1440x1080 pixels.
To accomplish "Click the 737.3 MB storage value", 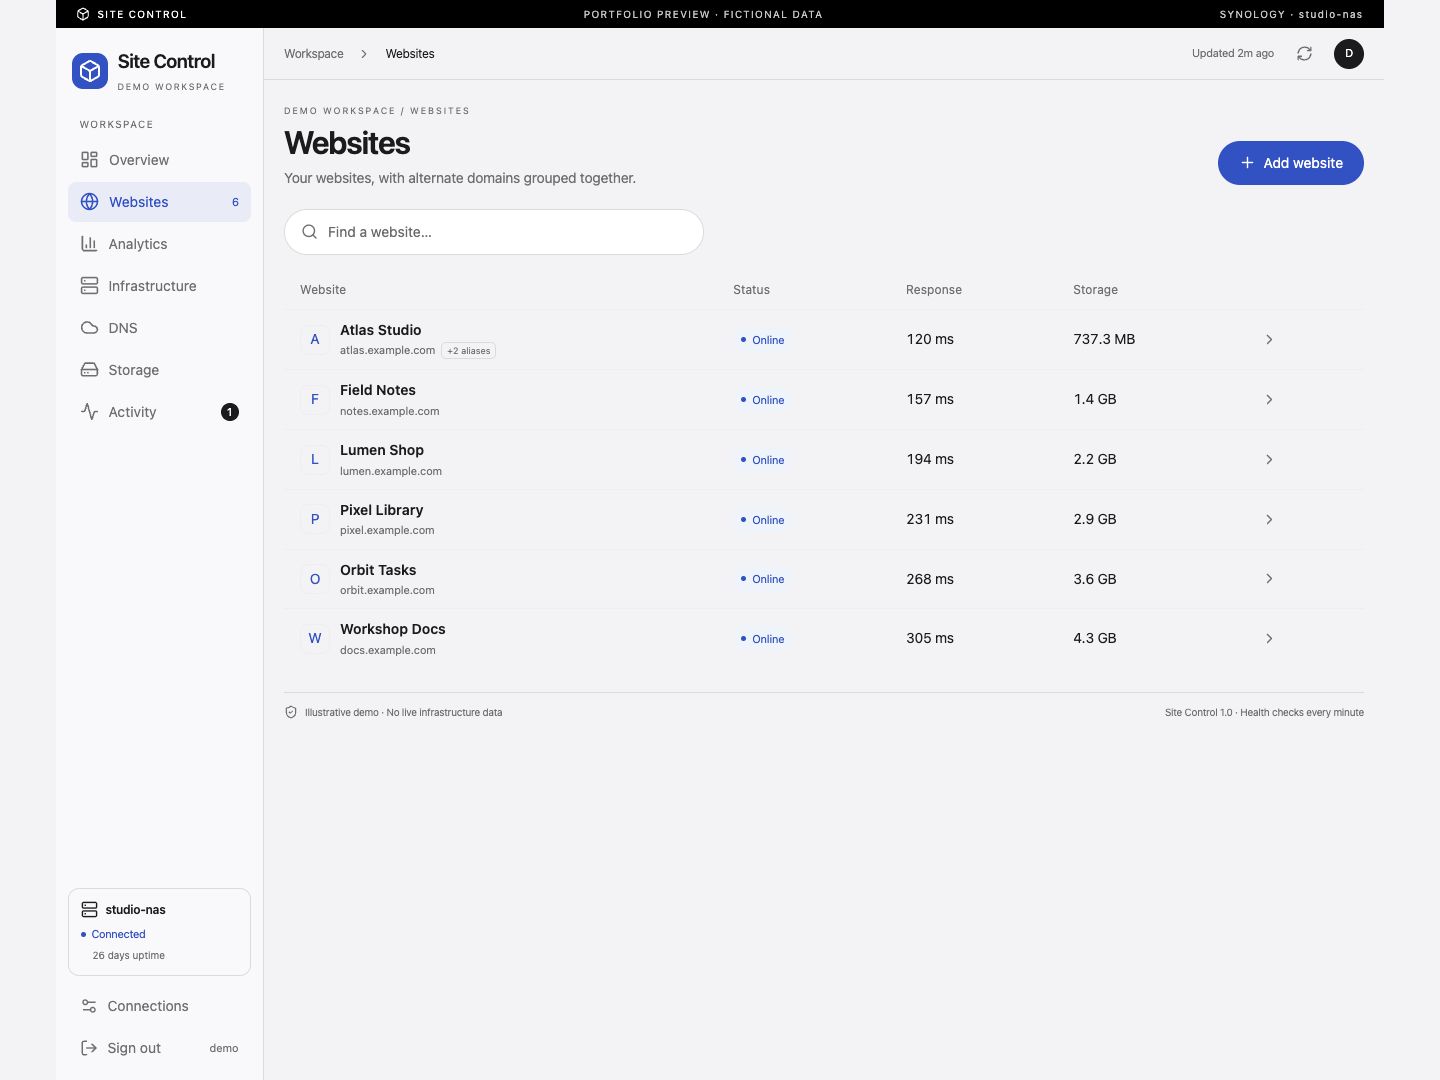I will pos(1104,339).
